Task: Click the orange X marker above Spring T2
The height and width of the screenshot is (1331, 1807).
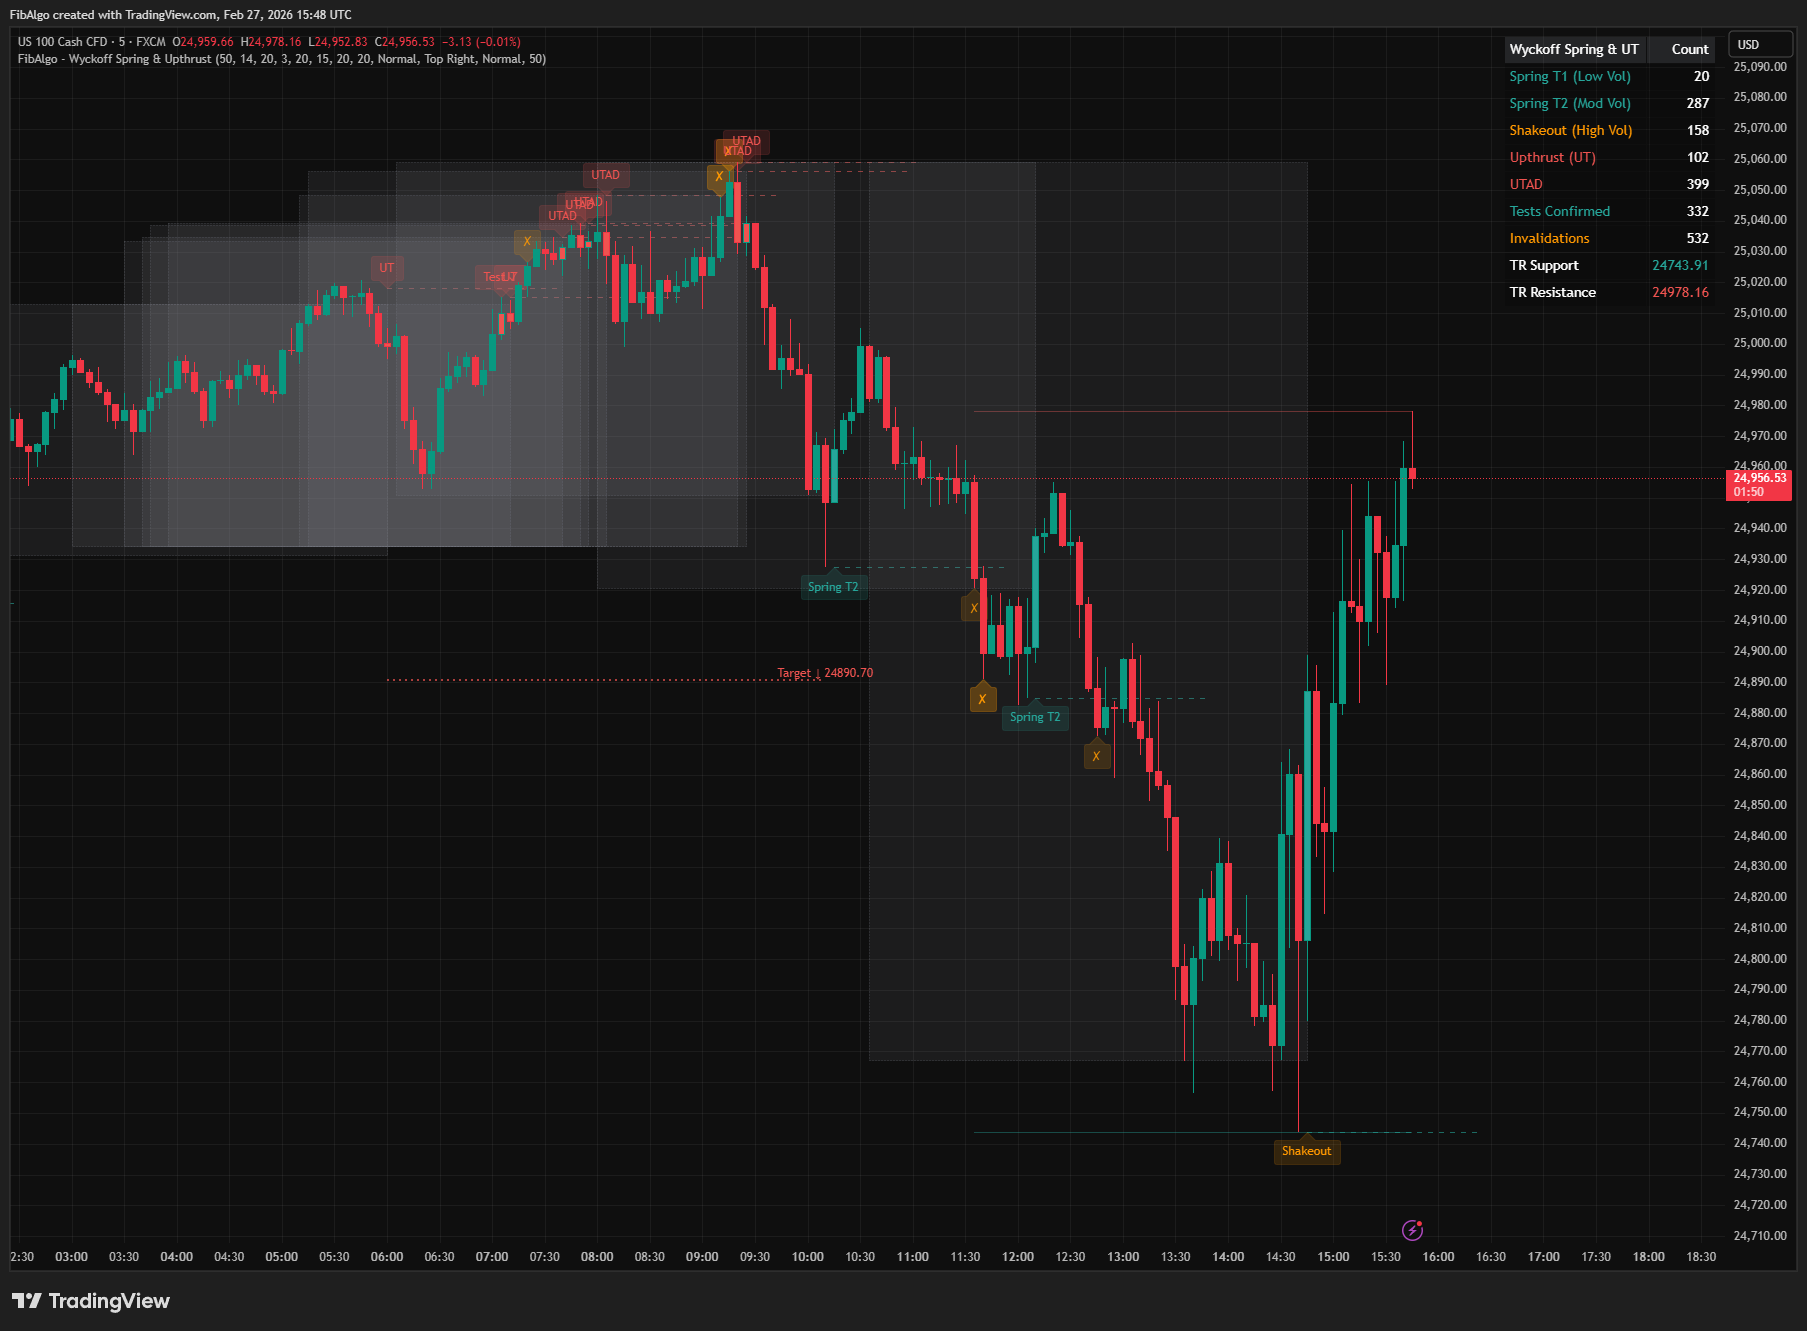Action: [983, 698]
